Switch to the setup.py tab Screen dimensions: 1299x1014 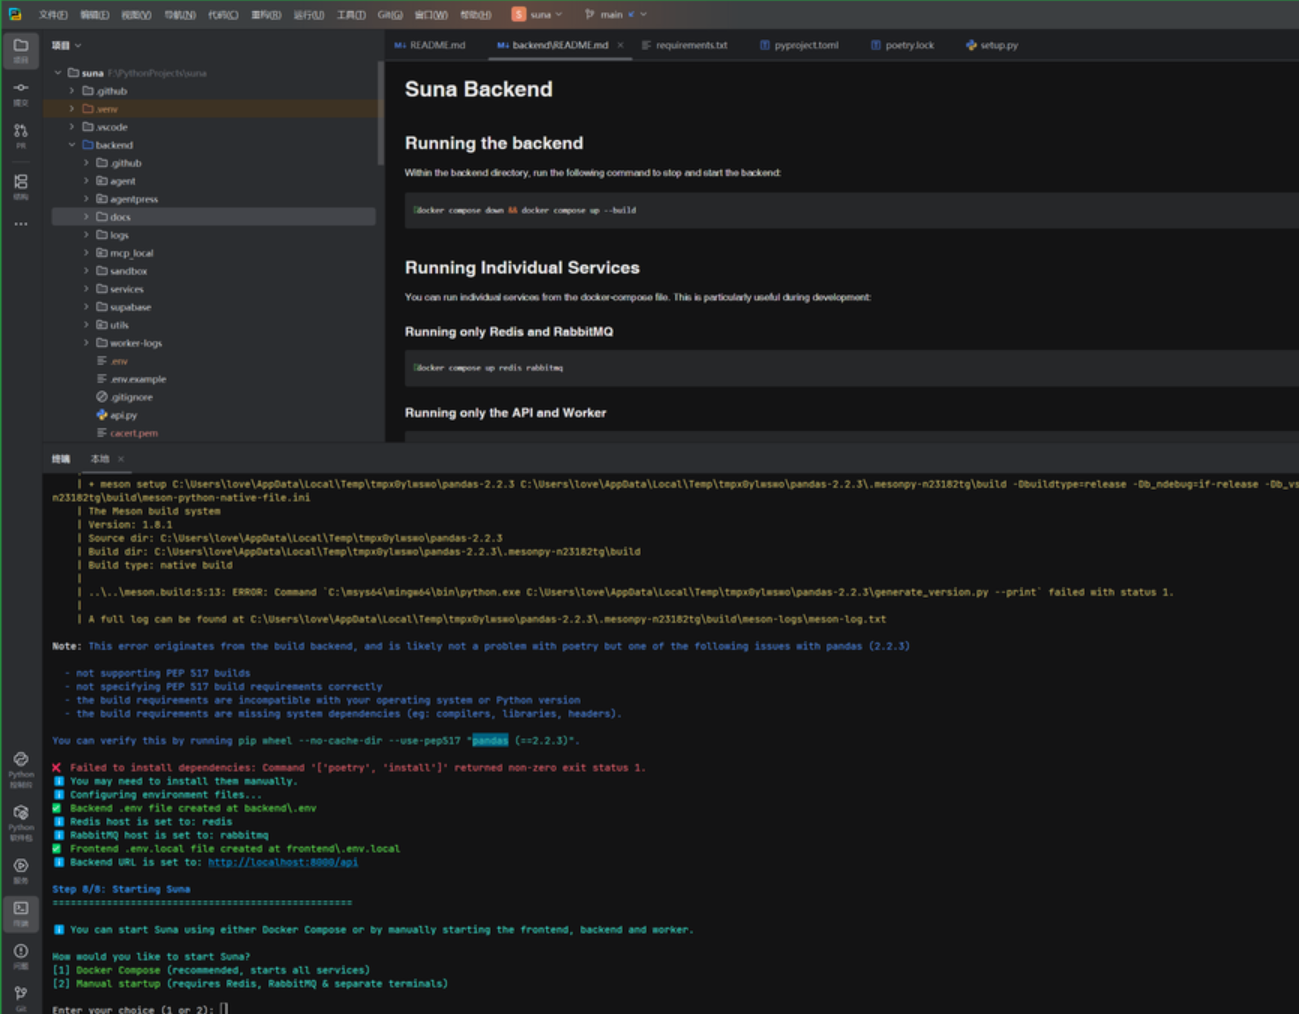pyautogui.click(x=992, y=45)
